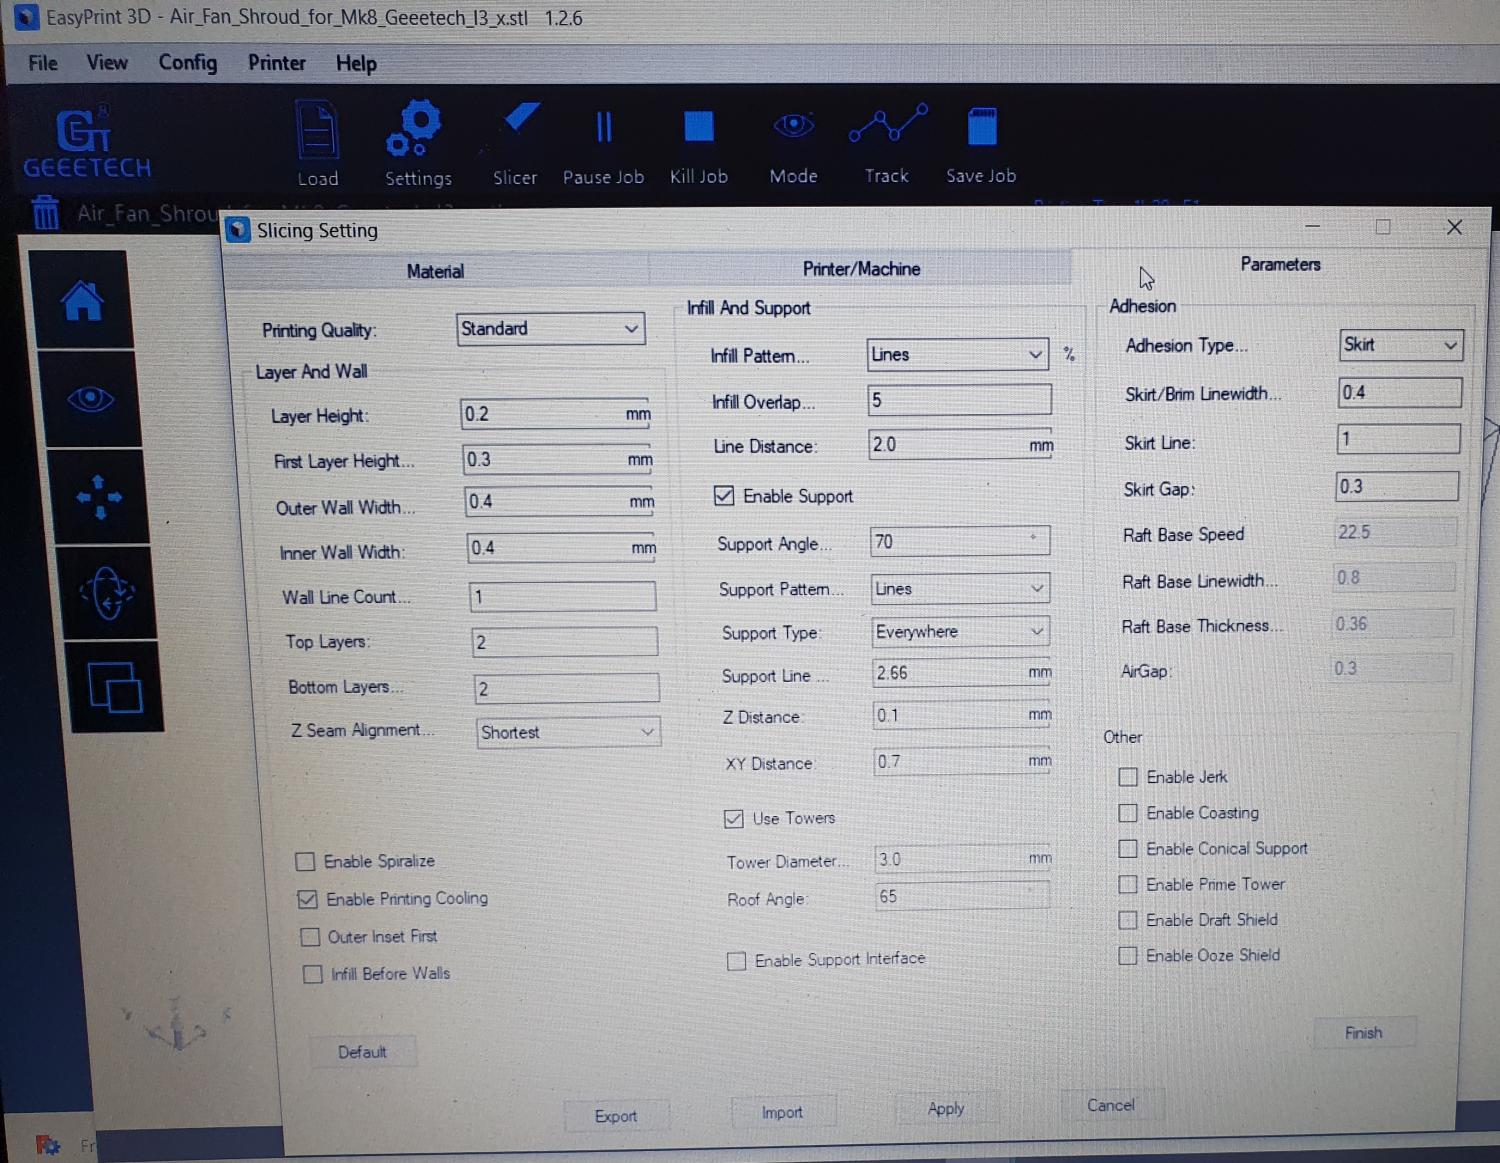Start the Slicer tool
The height and width of the screenshot is (1163, 1500).
pyautogui.click(x=520, y=120)
